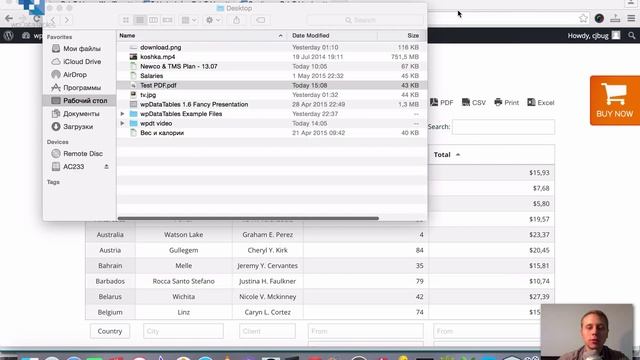Click browser back arrow
The height and width of the screenshot is (360, 640).
[x=9, y=18]
